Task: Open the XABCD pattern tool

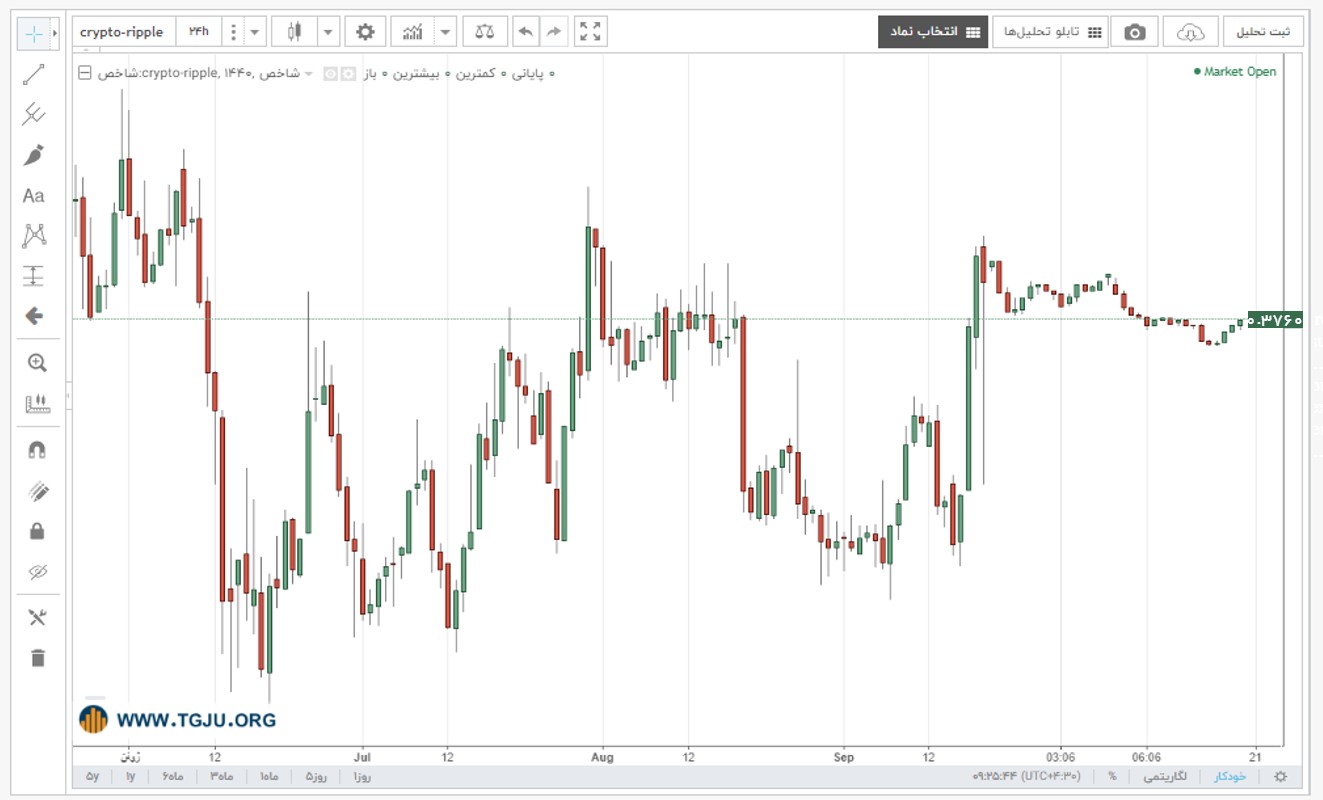Action: tap(34, 236)
